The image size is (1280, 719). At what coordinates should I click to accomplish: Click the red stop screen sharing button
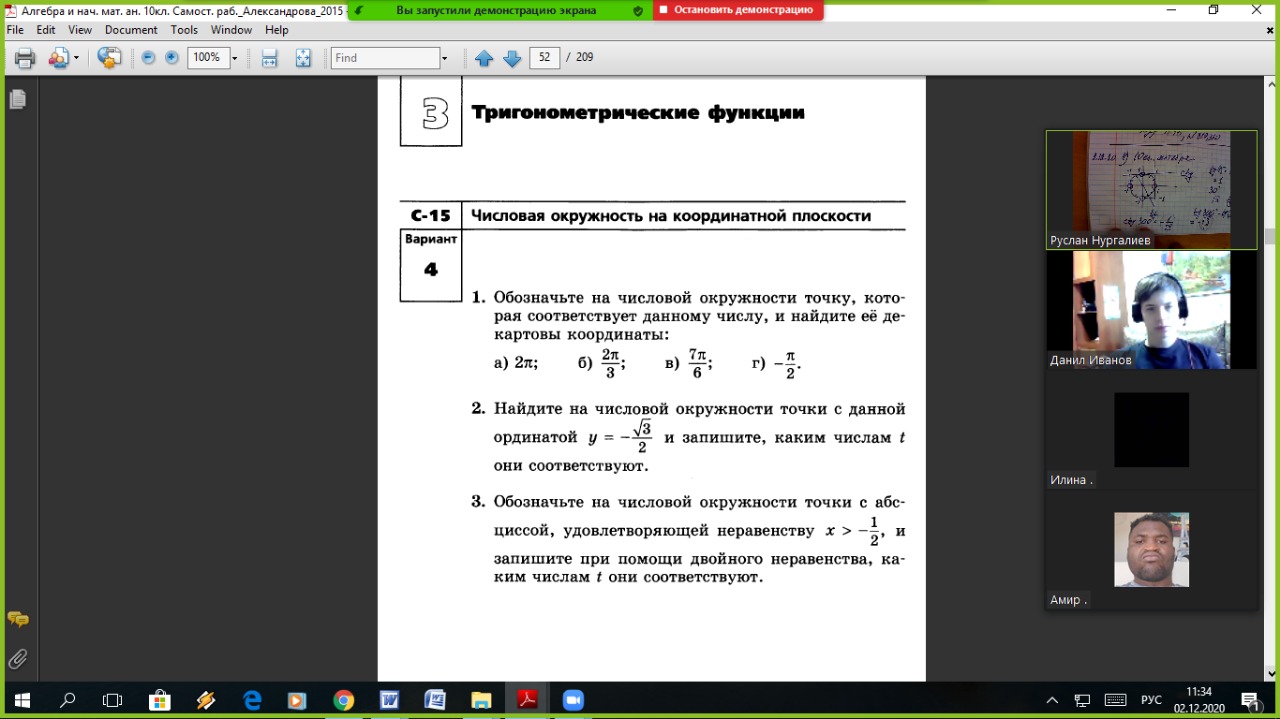[738, 10]
